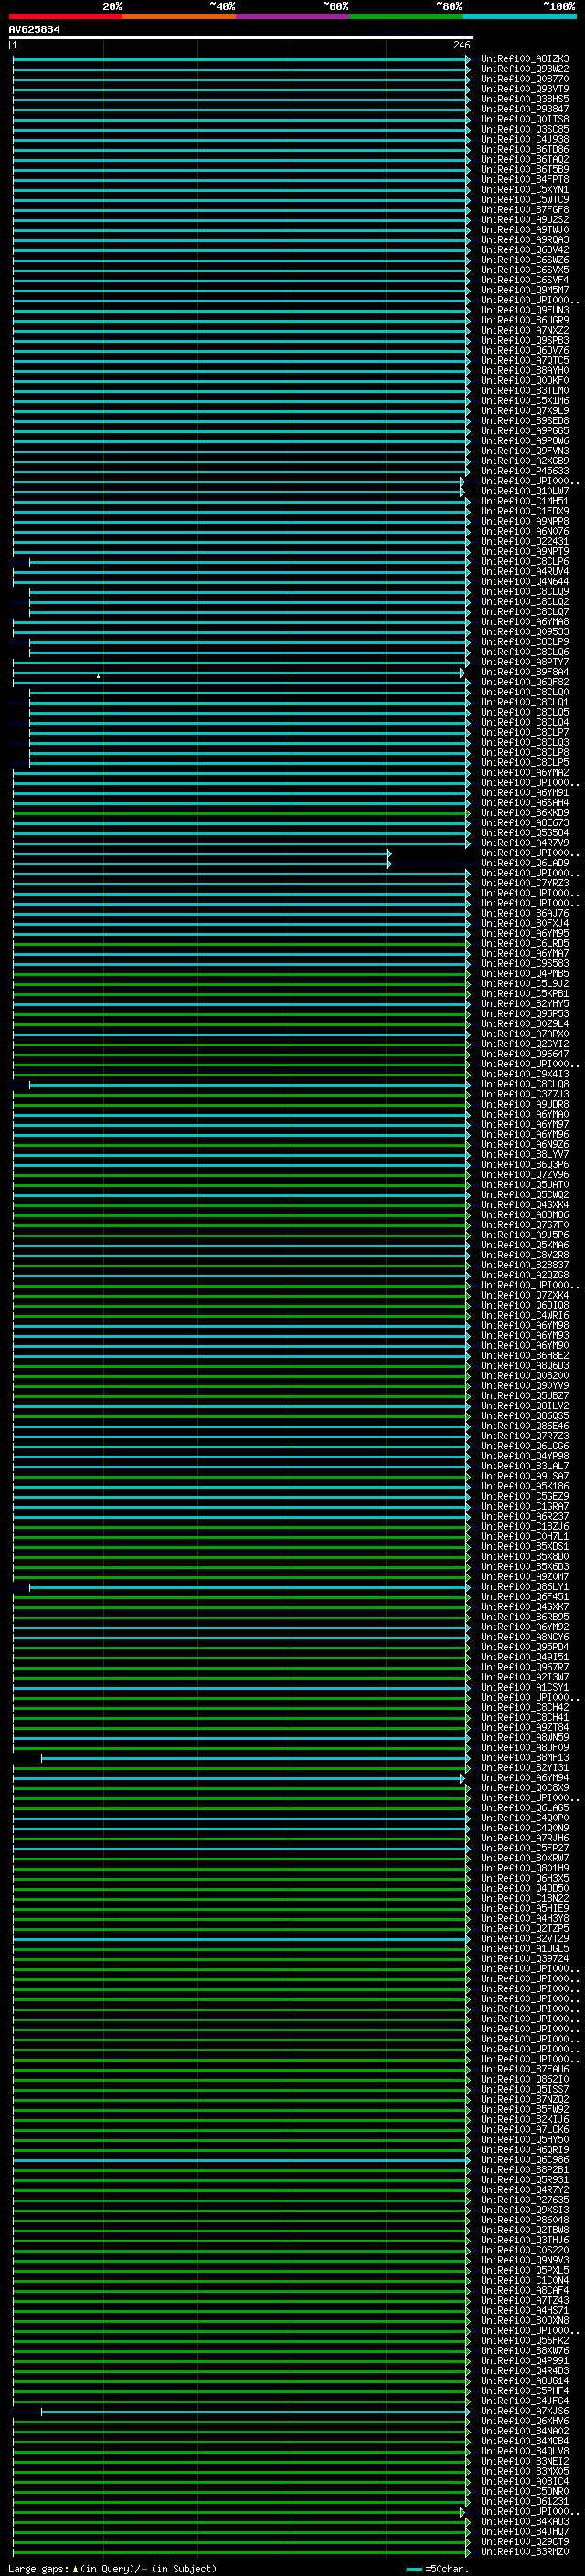585x2576 pixels.
Task: Click the orange ~40% legend color bar
Action: point(179,16)
